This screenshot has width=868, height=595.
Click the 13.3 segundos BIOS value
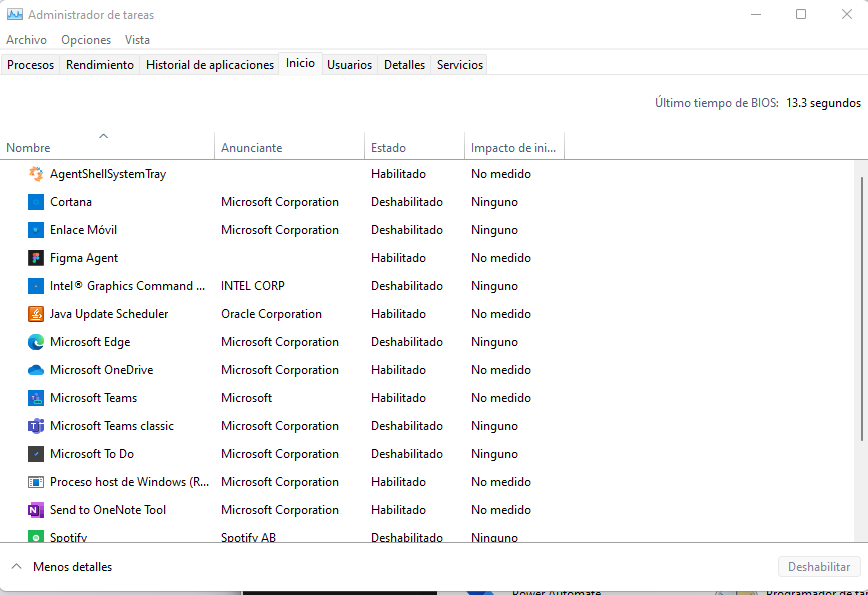pyautogui.click(x=823, y=103)
